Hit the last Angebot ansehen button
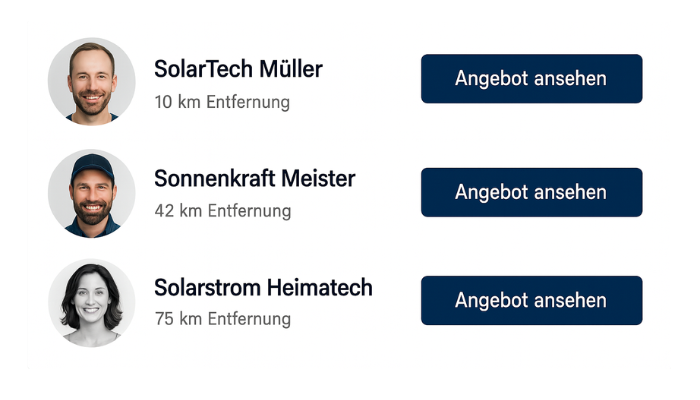This screenshot has width=700, height=400. point(531,301)
